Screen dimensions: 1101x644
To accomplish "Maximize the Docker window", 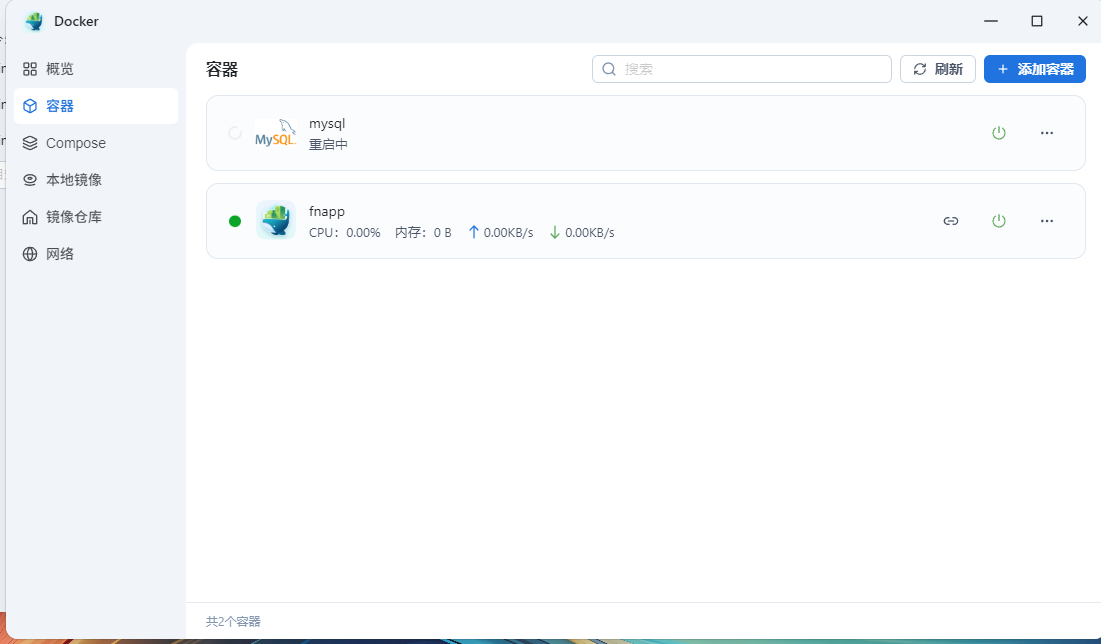I will pos(1036,21).
